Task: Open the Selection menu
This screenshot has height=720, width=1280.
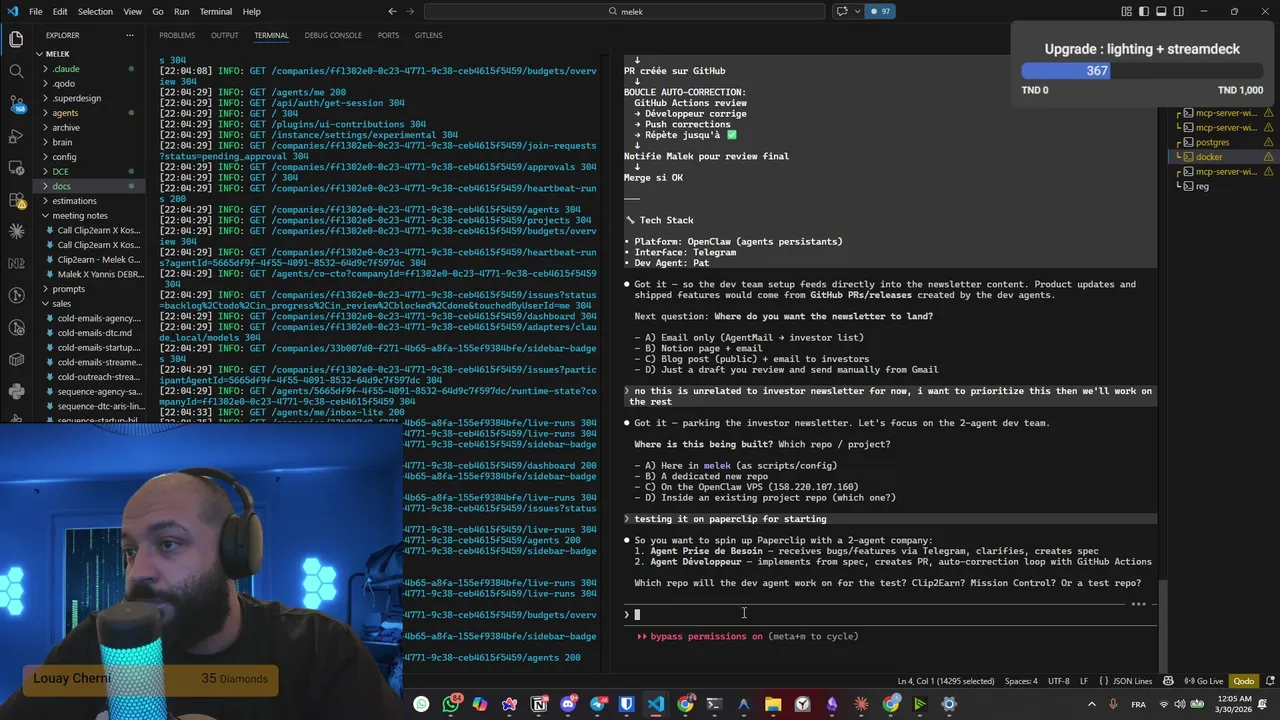Action: (x=95, y=11)
